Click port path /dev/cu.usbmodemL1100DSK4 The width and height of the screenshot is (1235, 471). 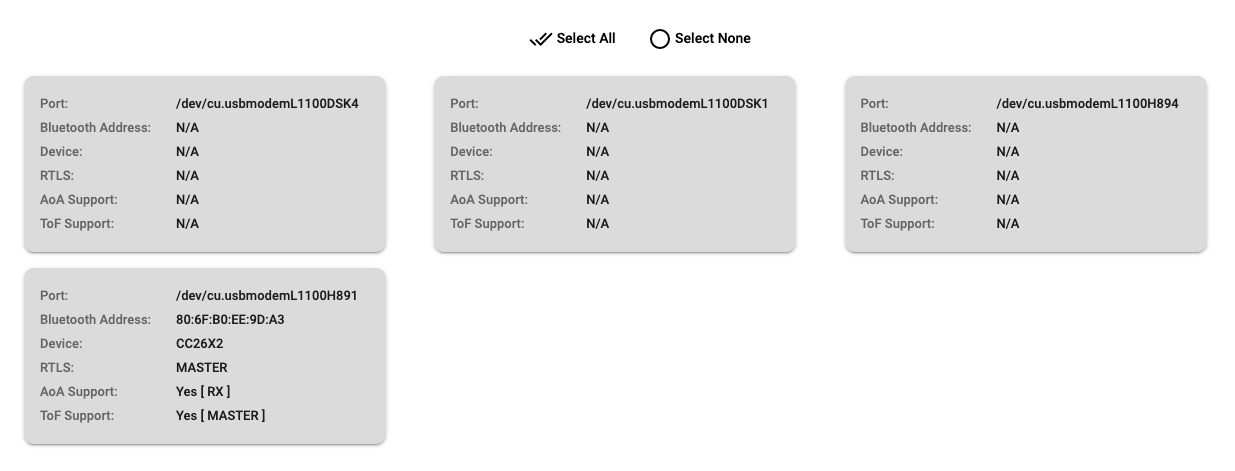pyautogui.click(x=267, y=104)
